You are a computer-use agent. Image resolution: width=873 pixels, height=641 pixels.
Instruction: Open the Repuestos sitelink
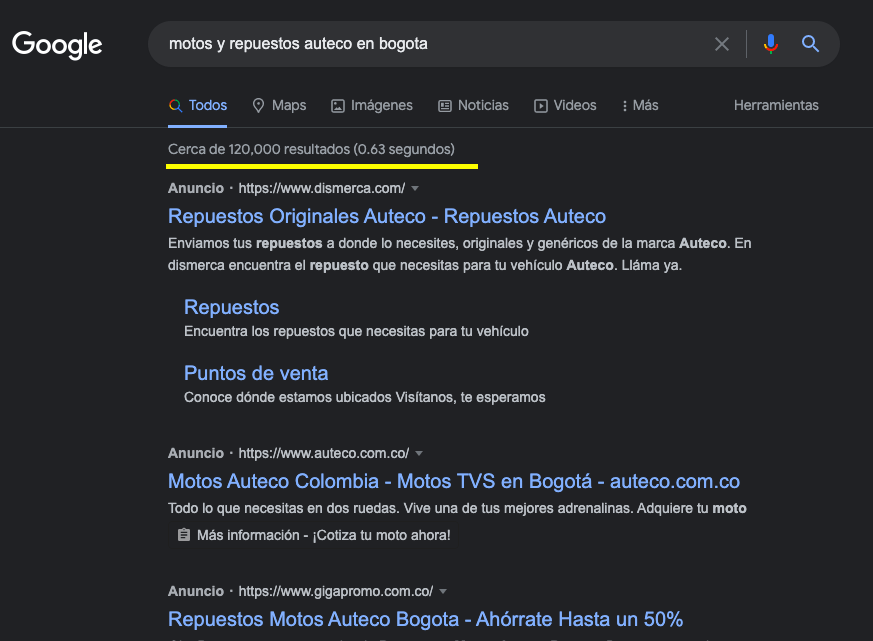(232, 307)
